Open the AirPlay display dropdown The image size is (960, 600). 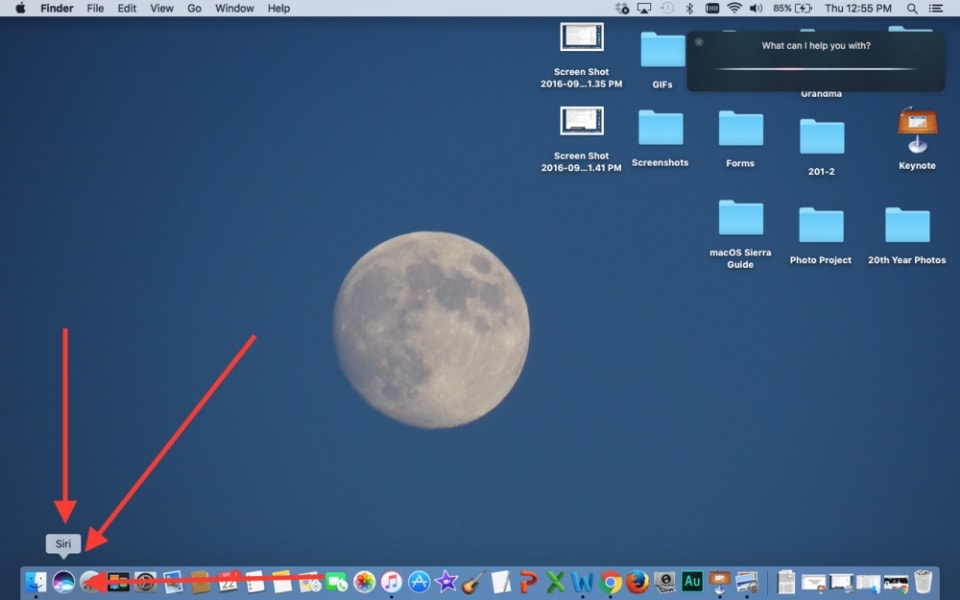(x=644, y=8)
